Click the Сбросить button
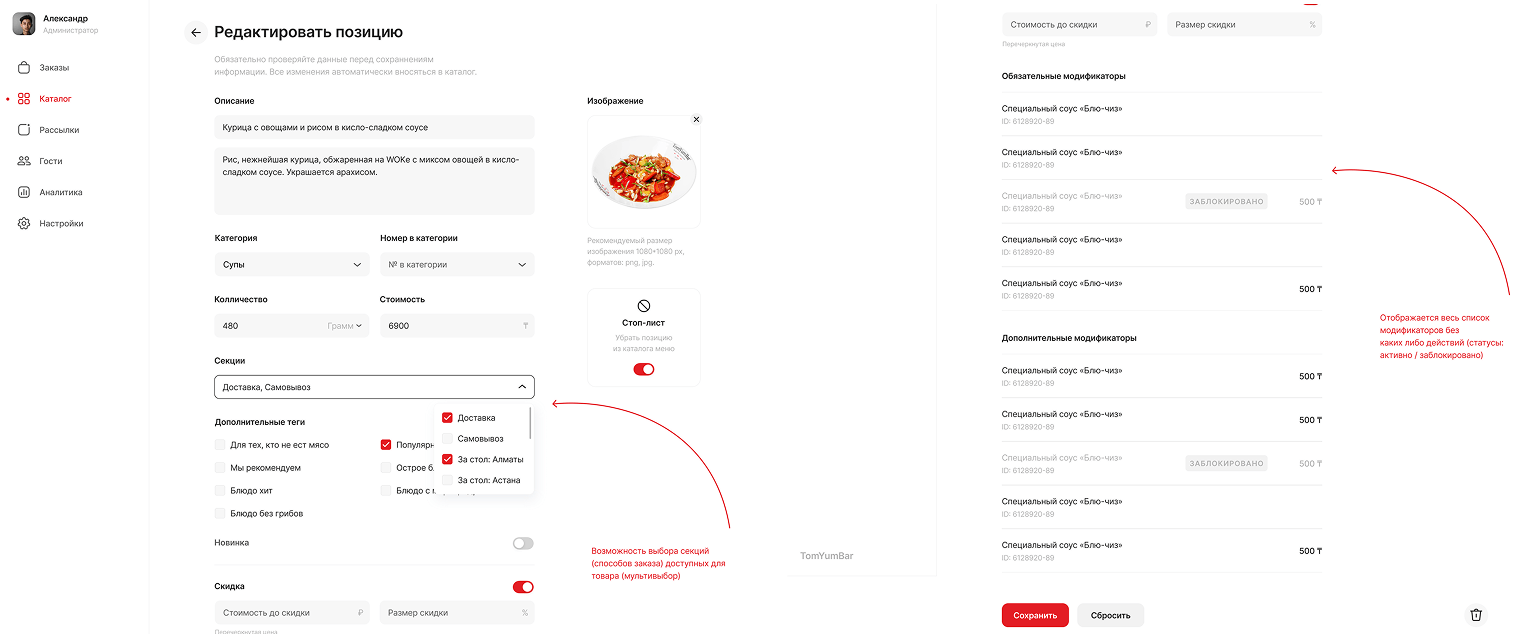Screen dimensions: 1535x638 click(x=1110, y=615)
